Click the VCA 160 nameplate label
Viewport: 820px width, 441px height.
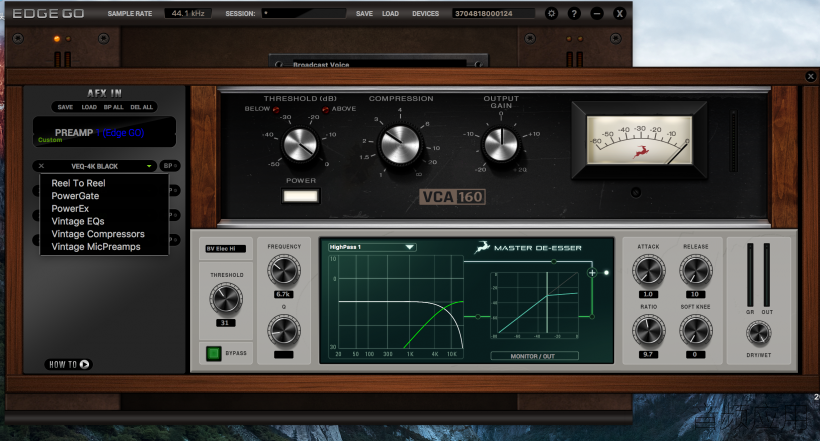tap(453, 197)
